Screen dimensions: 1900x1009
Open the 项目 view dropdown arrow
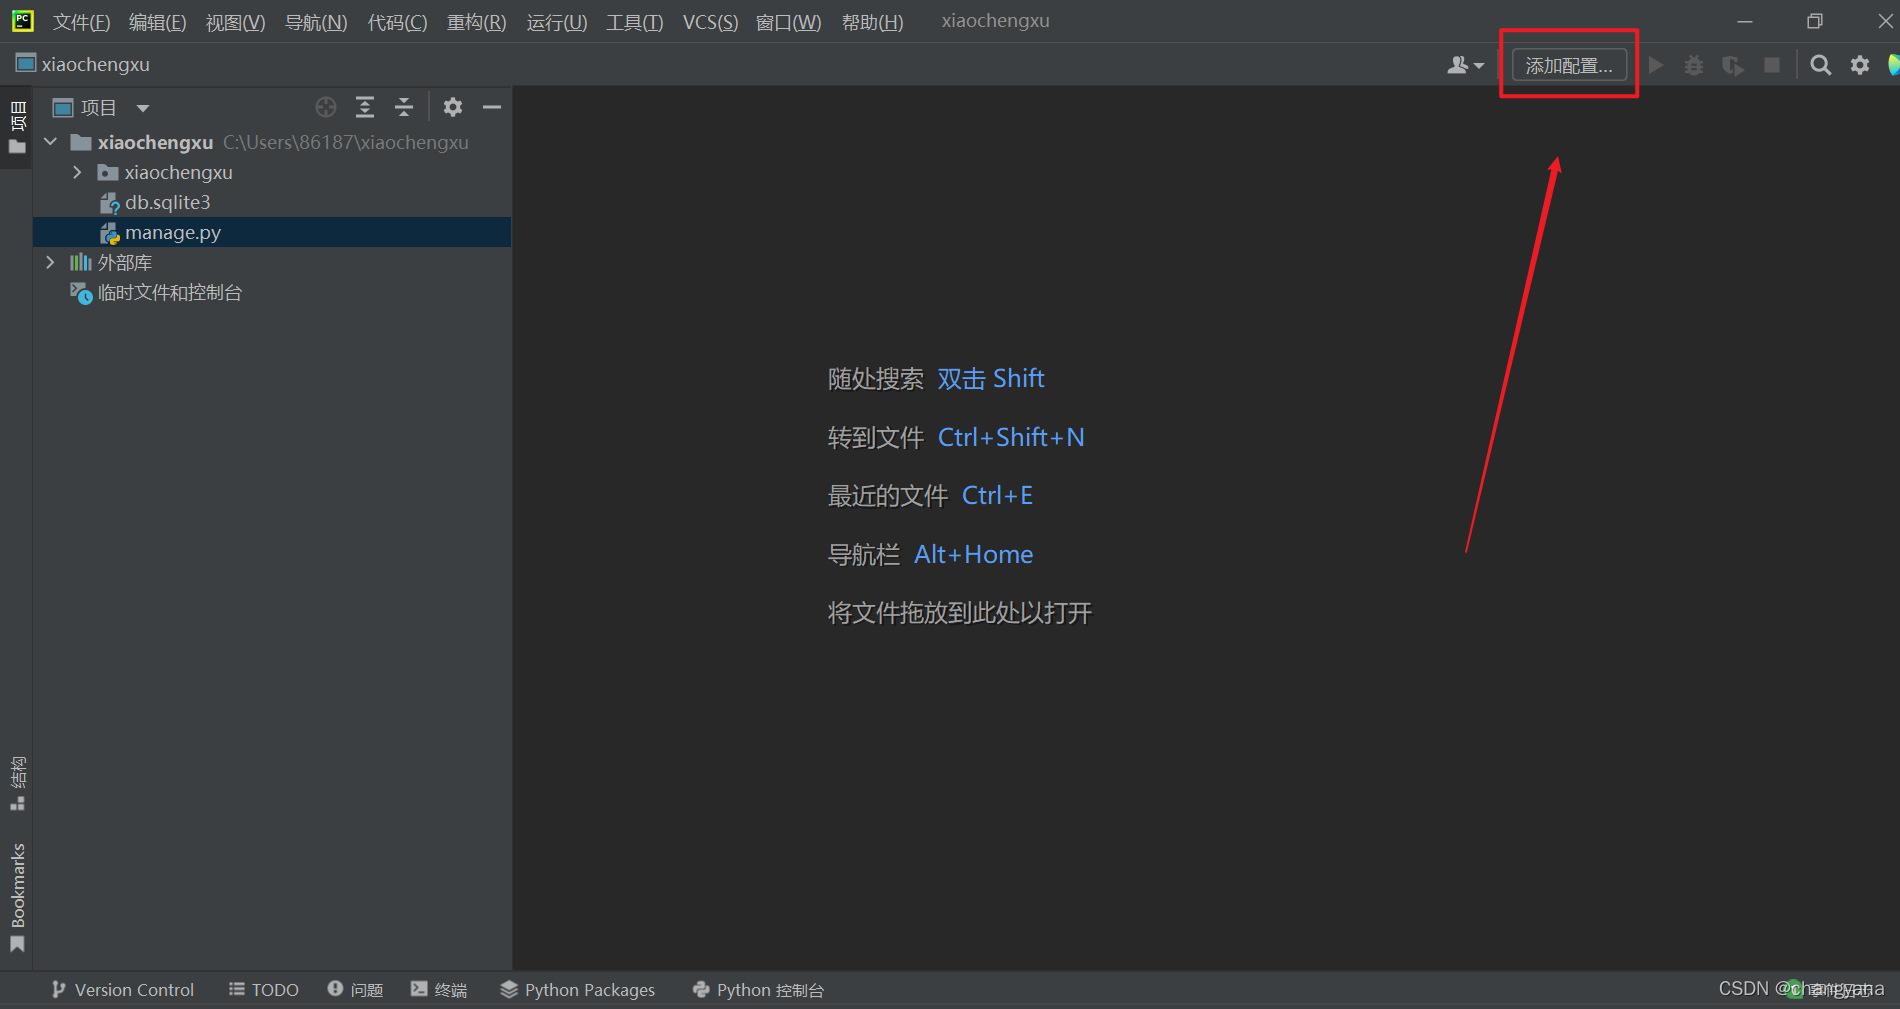pos(143,107)
